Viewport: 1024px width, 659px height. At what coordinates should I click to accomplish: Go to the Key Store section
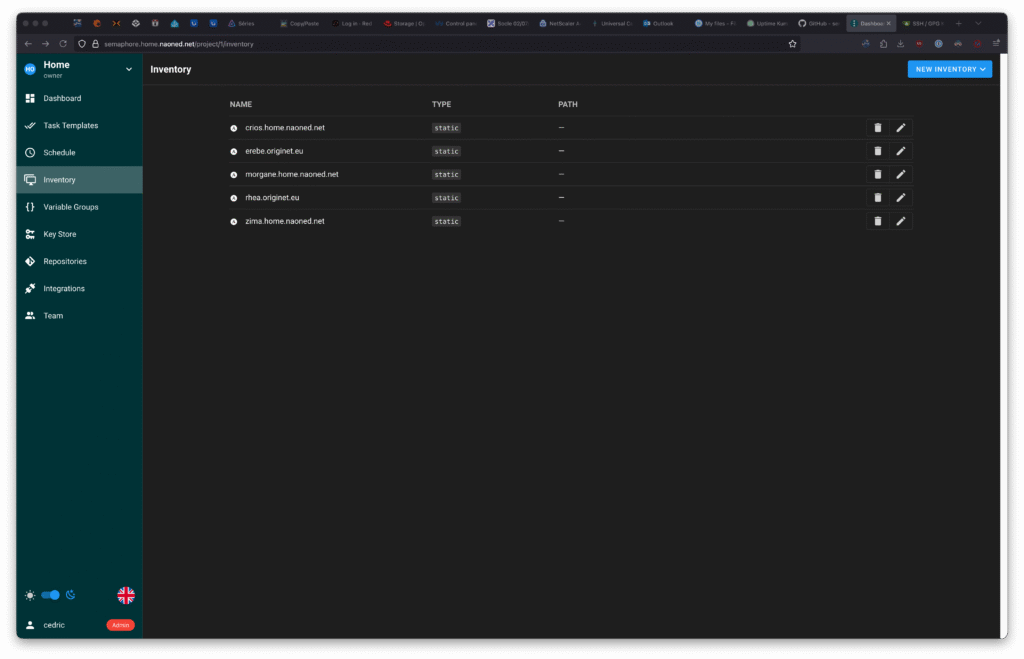pos(60,234)
